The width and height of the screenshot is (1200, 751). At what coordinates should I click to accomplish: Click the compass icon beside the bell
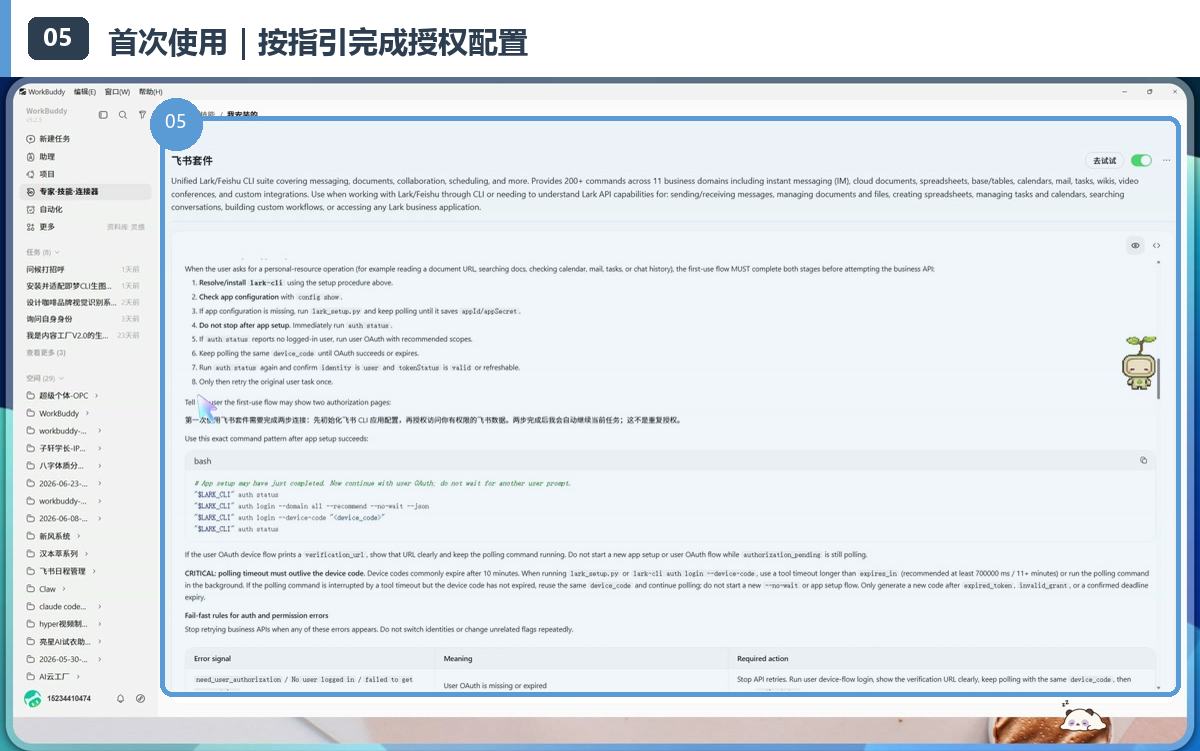point(140,698)
